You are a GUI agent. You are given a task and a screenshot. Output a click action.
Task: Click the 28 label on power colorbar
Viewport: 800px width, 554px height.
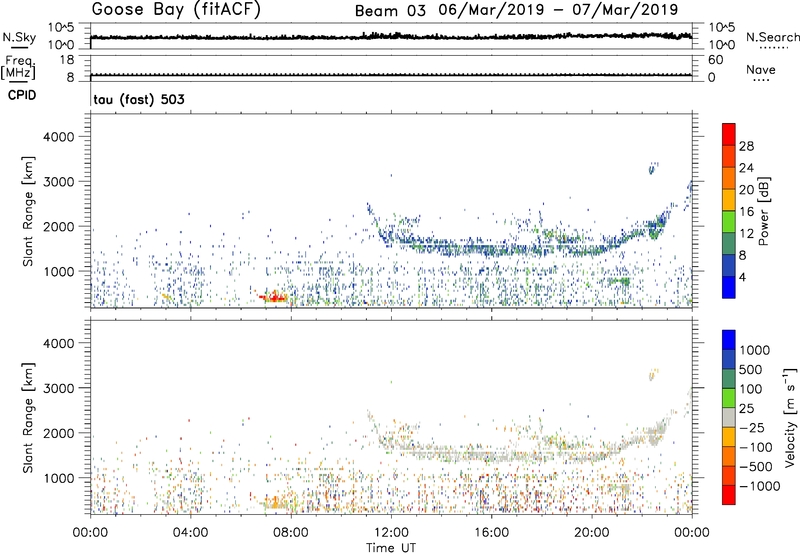point(746,146)
